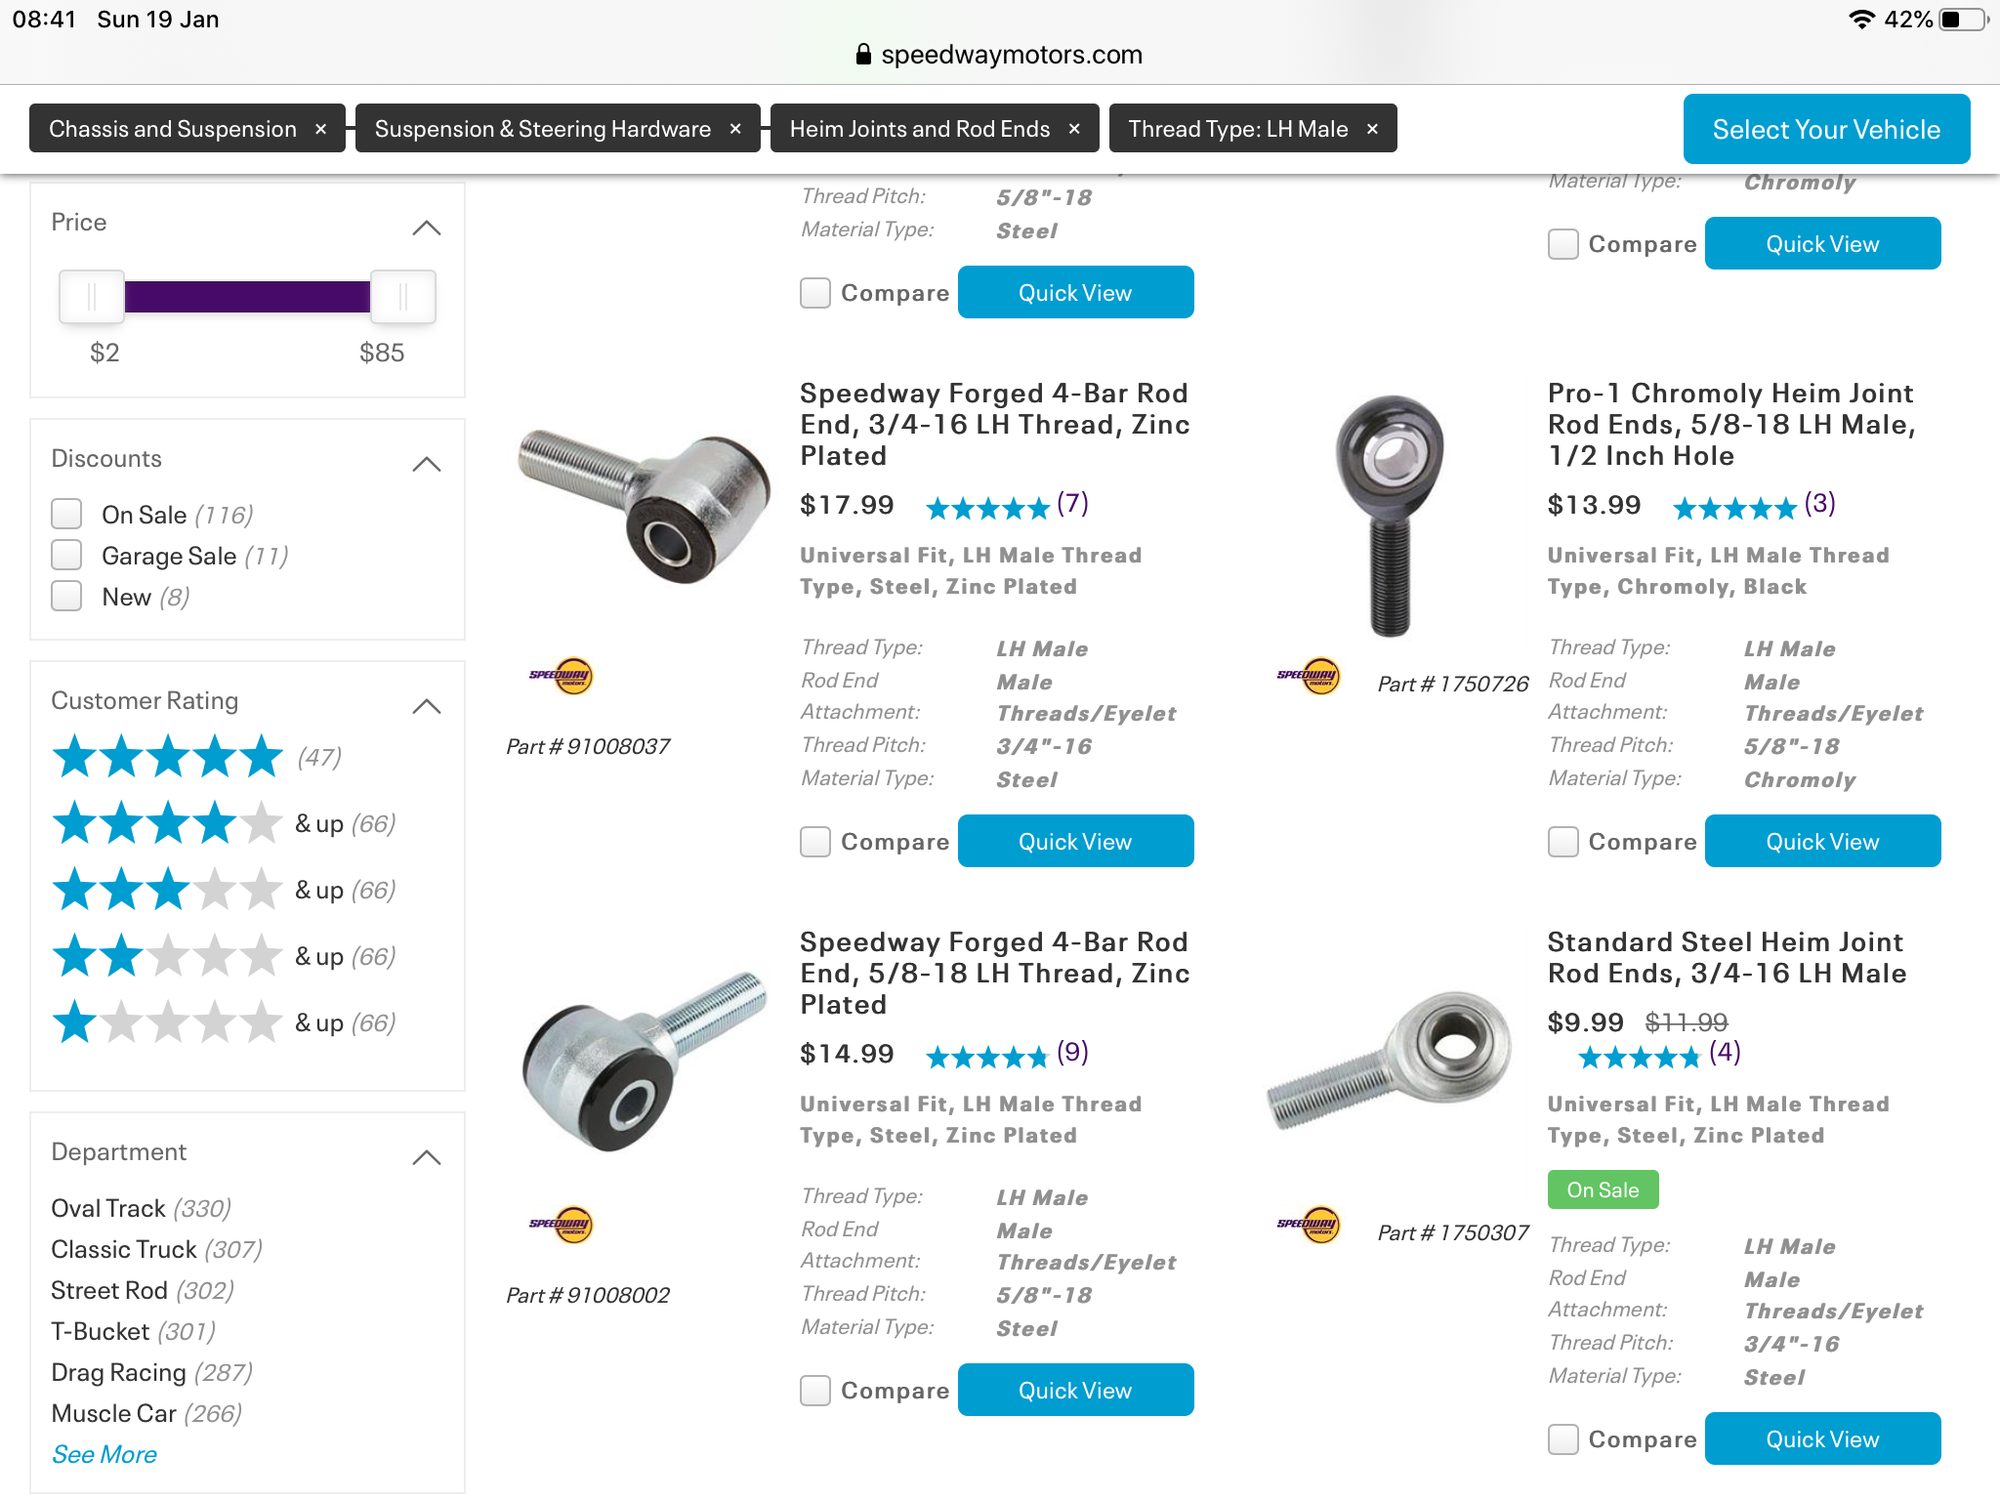
Task: Filter by five-star customer rating
Action: click(196, 757)
